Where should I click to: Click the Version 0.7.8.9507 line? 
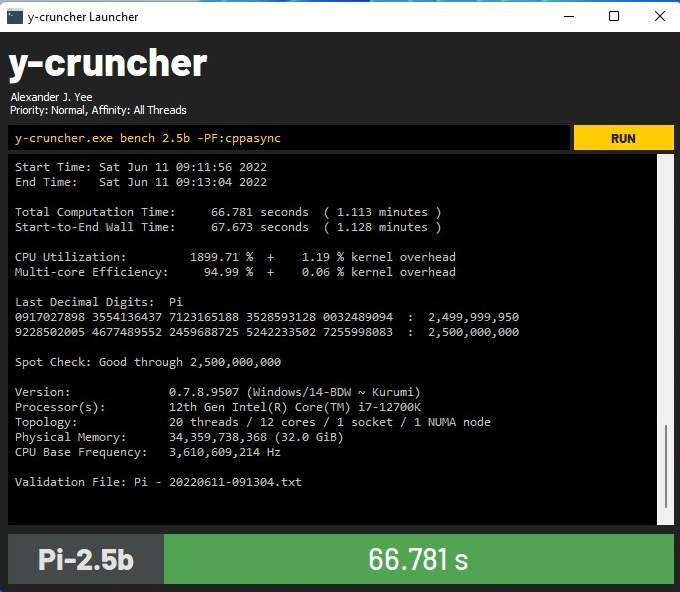point(218,392)
